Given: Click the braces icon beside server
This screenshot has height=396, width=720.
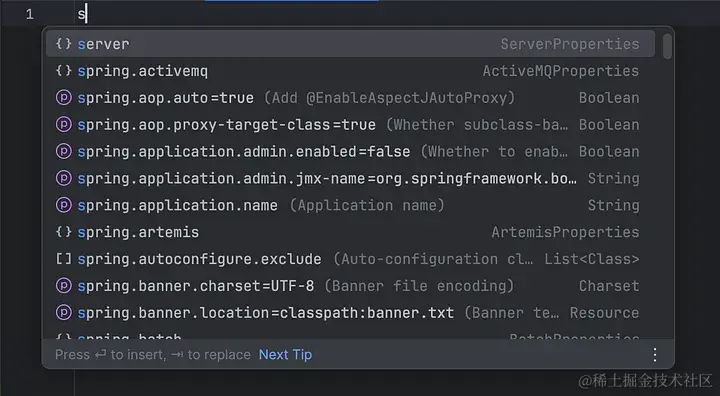Looking at the screenshot, I should click(63, 44).
